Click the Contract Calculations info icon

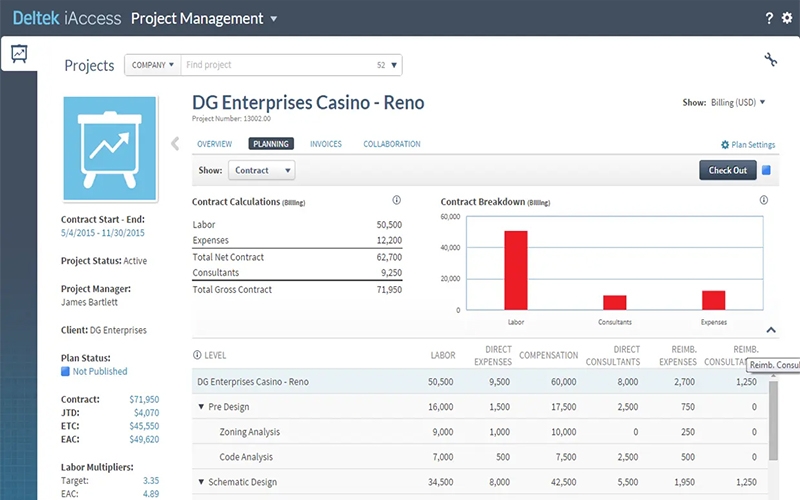[396, 201]
